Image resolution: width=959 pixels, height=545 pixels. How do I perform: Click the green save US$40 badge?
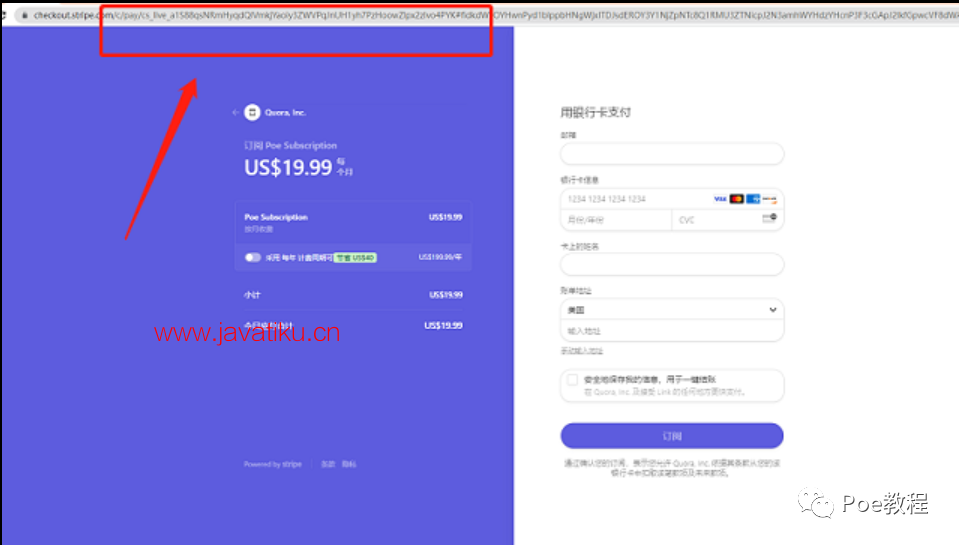[355, 258]
